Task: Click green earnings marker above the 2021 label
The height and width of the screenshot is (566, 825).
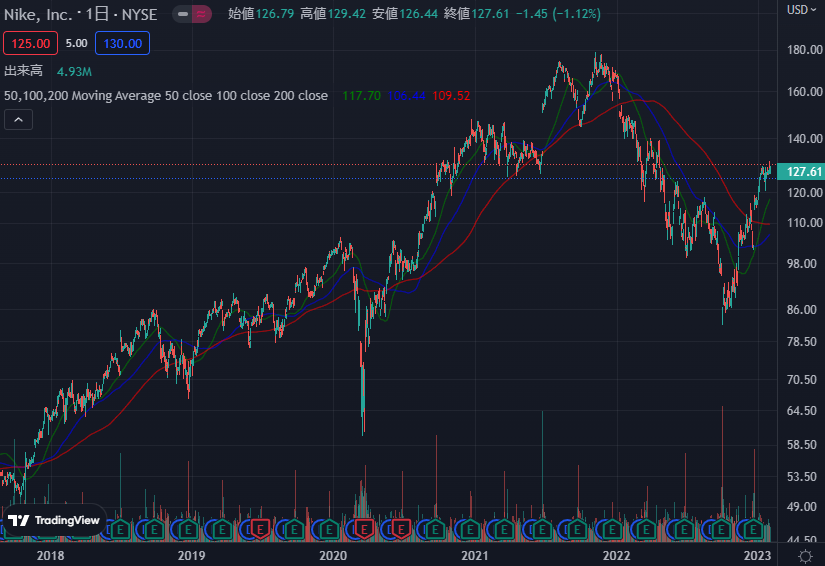Action: pyautogui.click(x=470, y=529)
